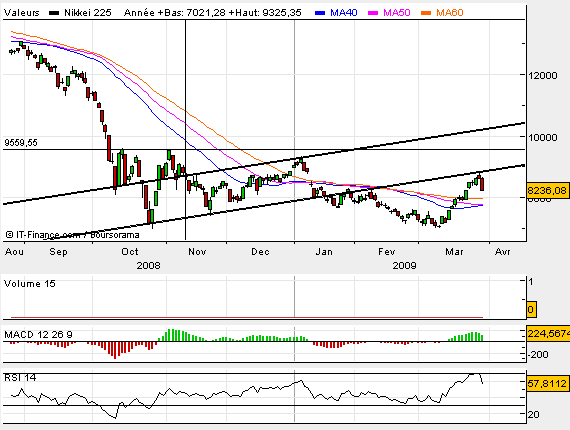Click the -200 MACD axis label
570x430 pixels.
[x=538, y=354]
